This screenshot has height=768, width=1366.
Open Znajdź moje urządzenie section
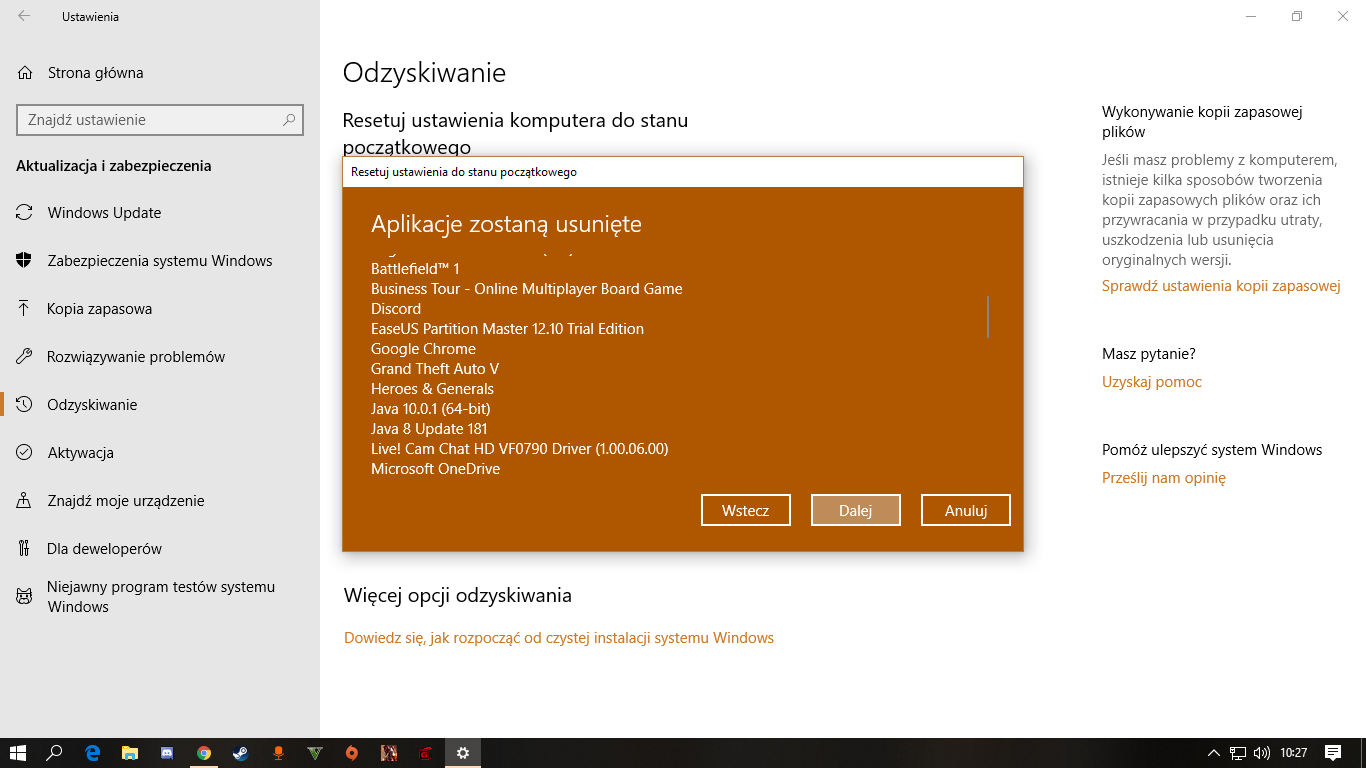point(126,501)
